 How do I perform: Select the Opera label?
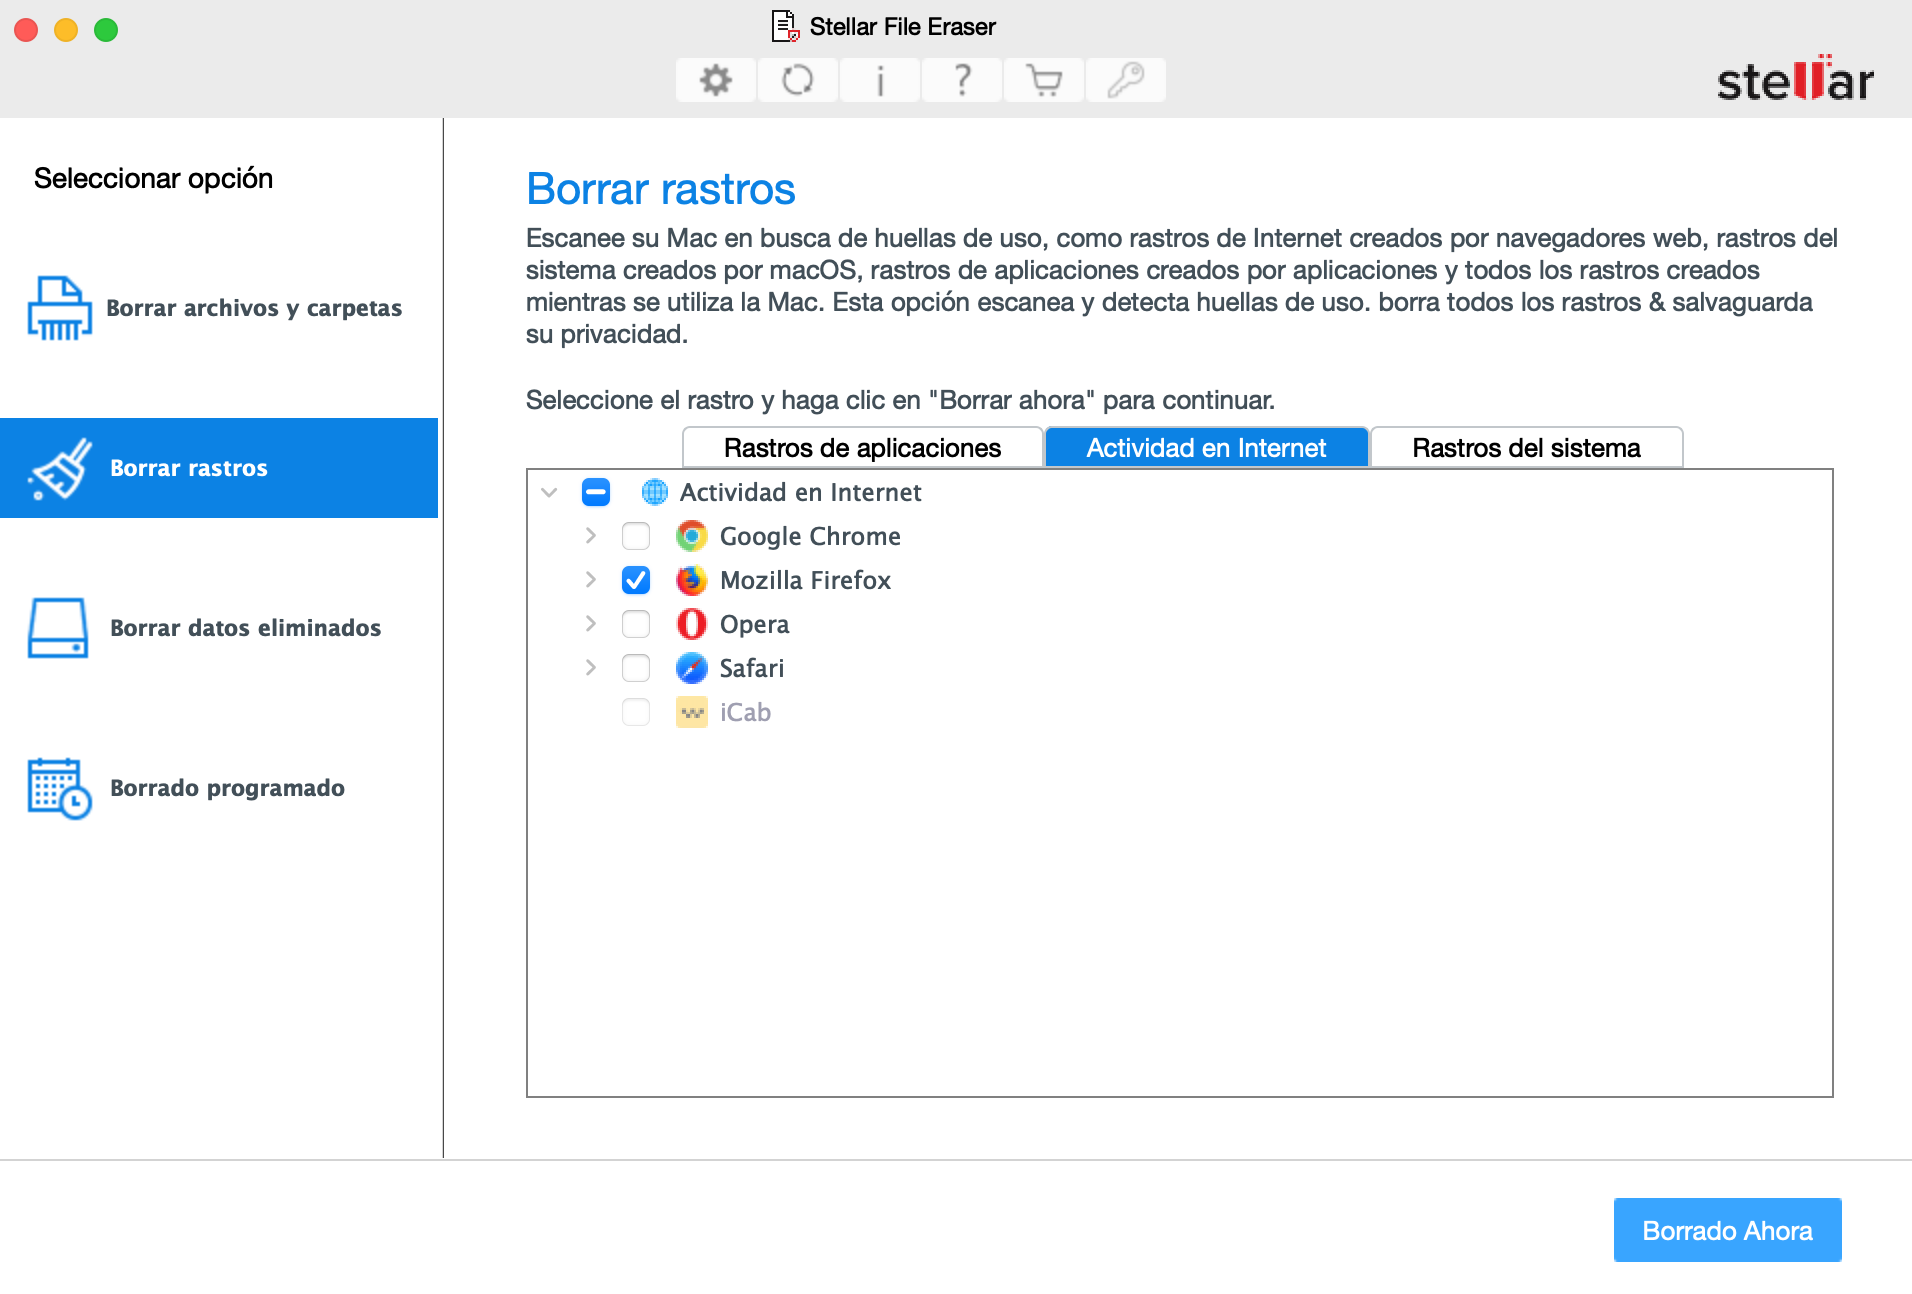click(754, 624)
